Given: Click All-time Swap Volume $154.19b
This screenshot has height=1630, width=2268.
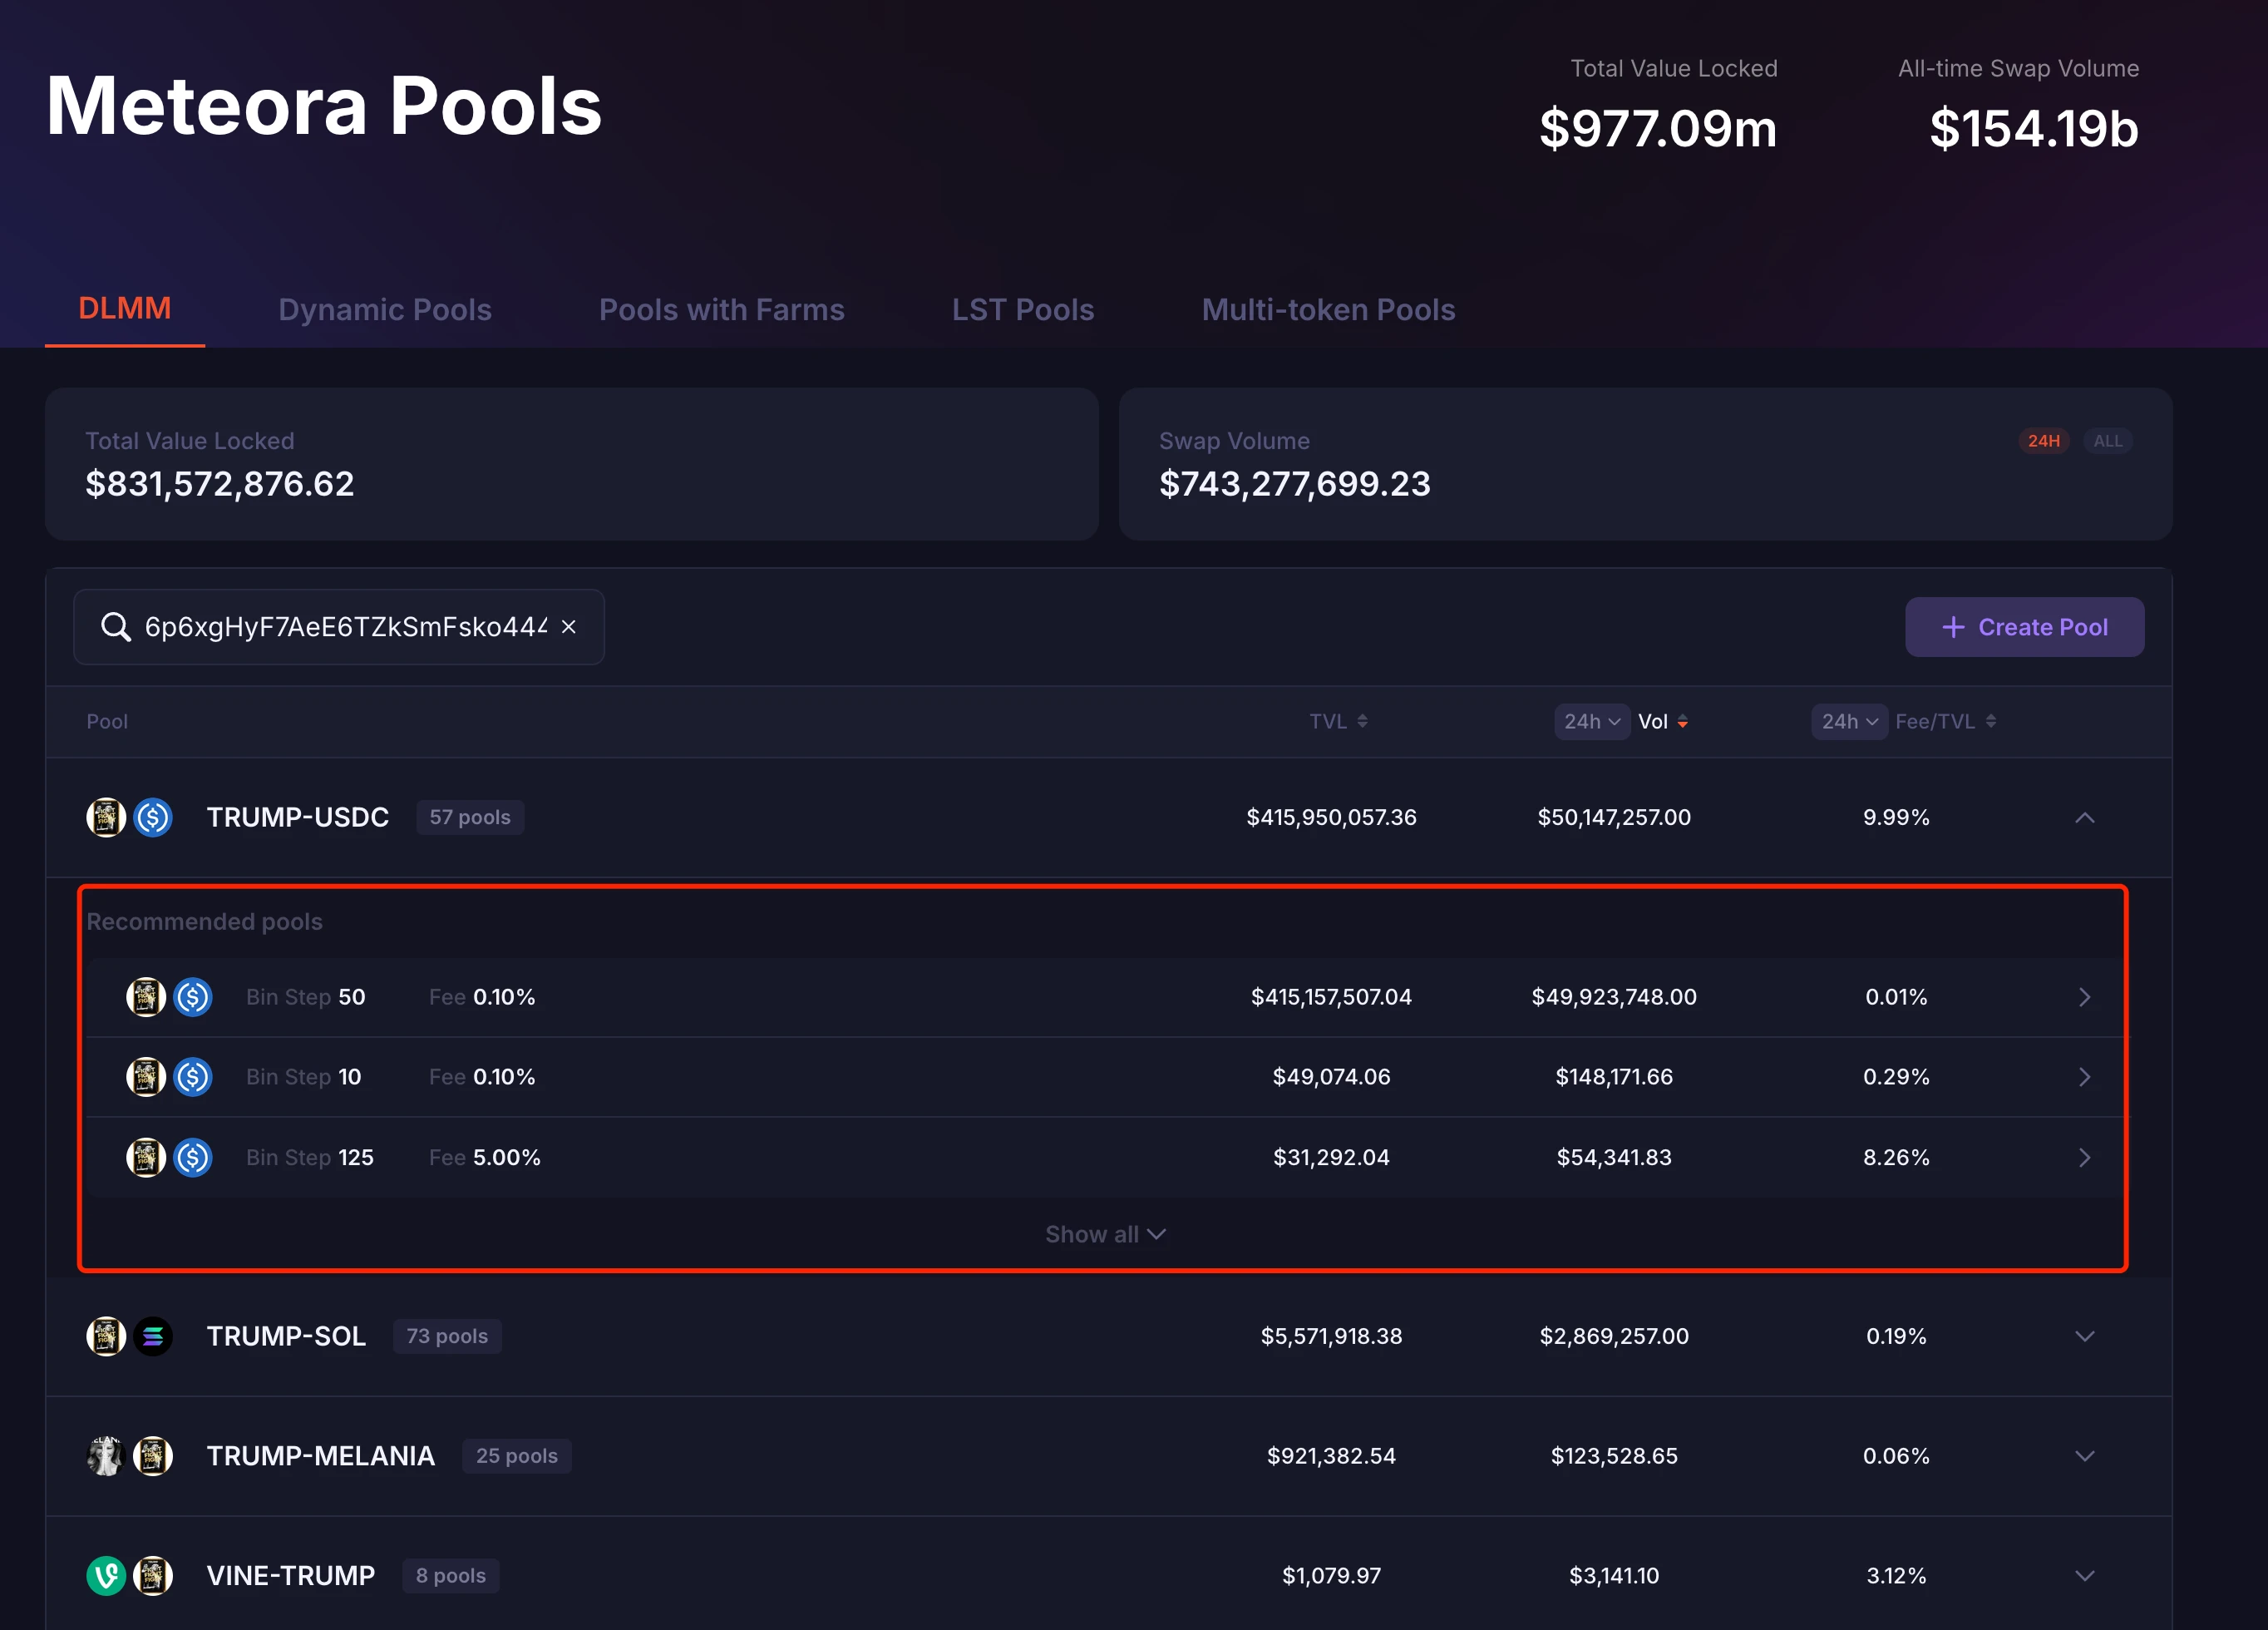Looking at the screenshot, I should (x=2034, y=128).
